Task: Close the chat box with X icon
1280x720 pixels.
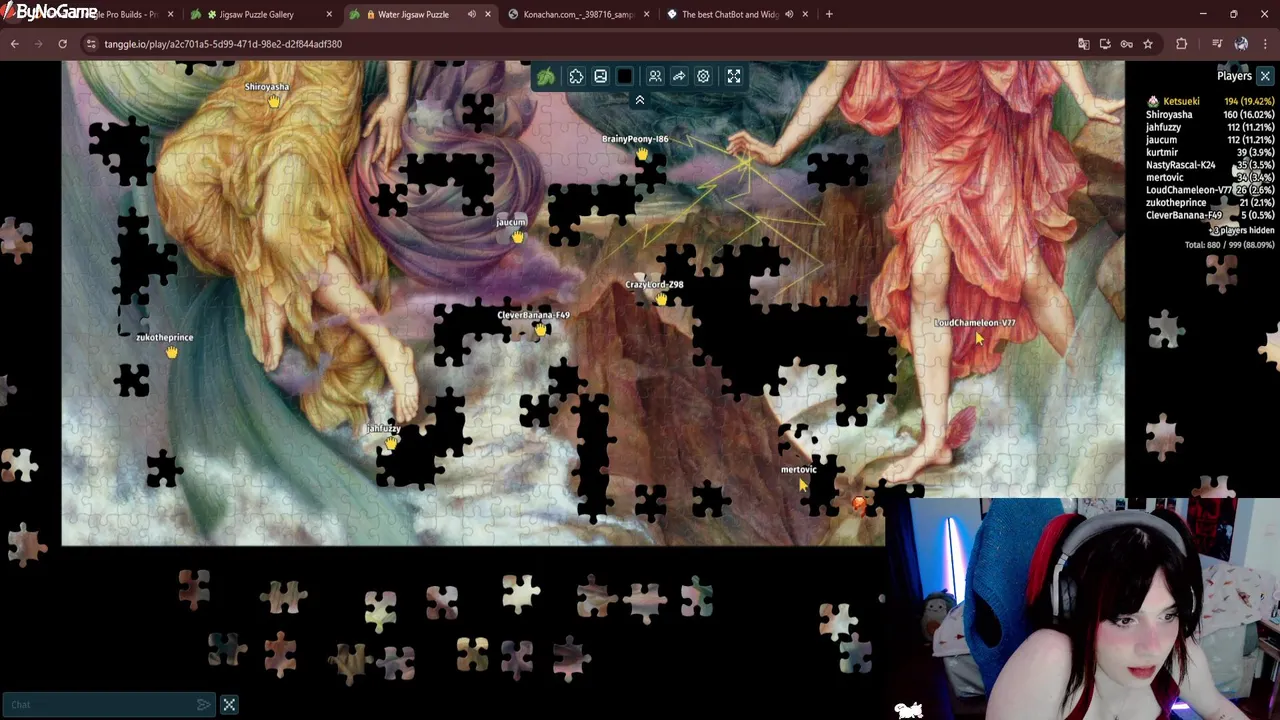Action: pyautogui.click(x=229, y=705)
